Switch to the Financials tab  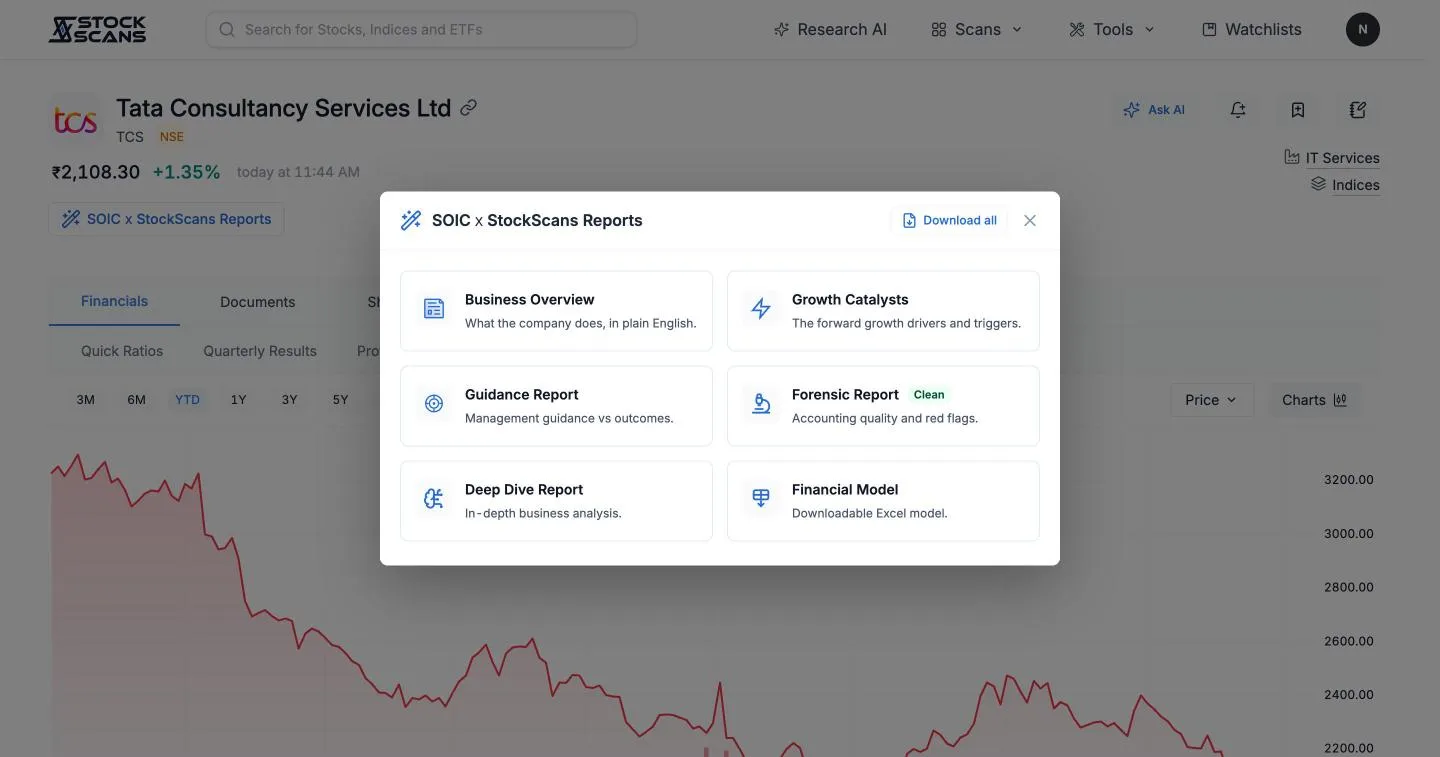pos(114,301)
